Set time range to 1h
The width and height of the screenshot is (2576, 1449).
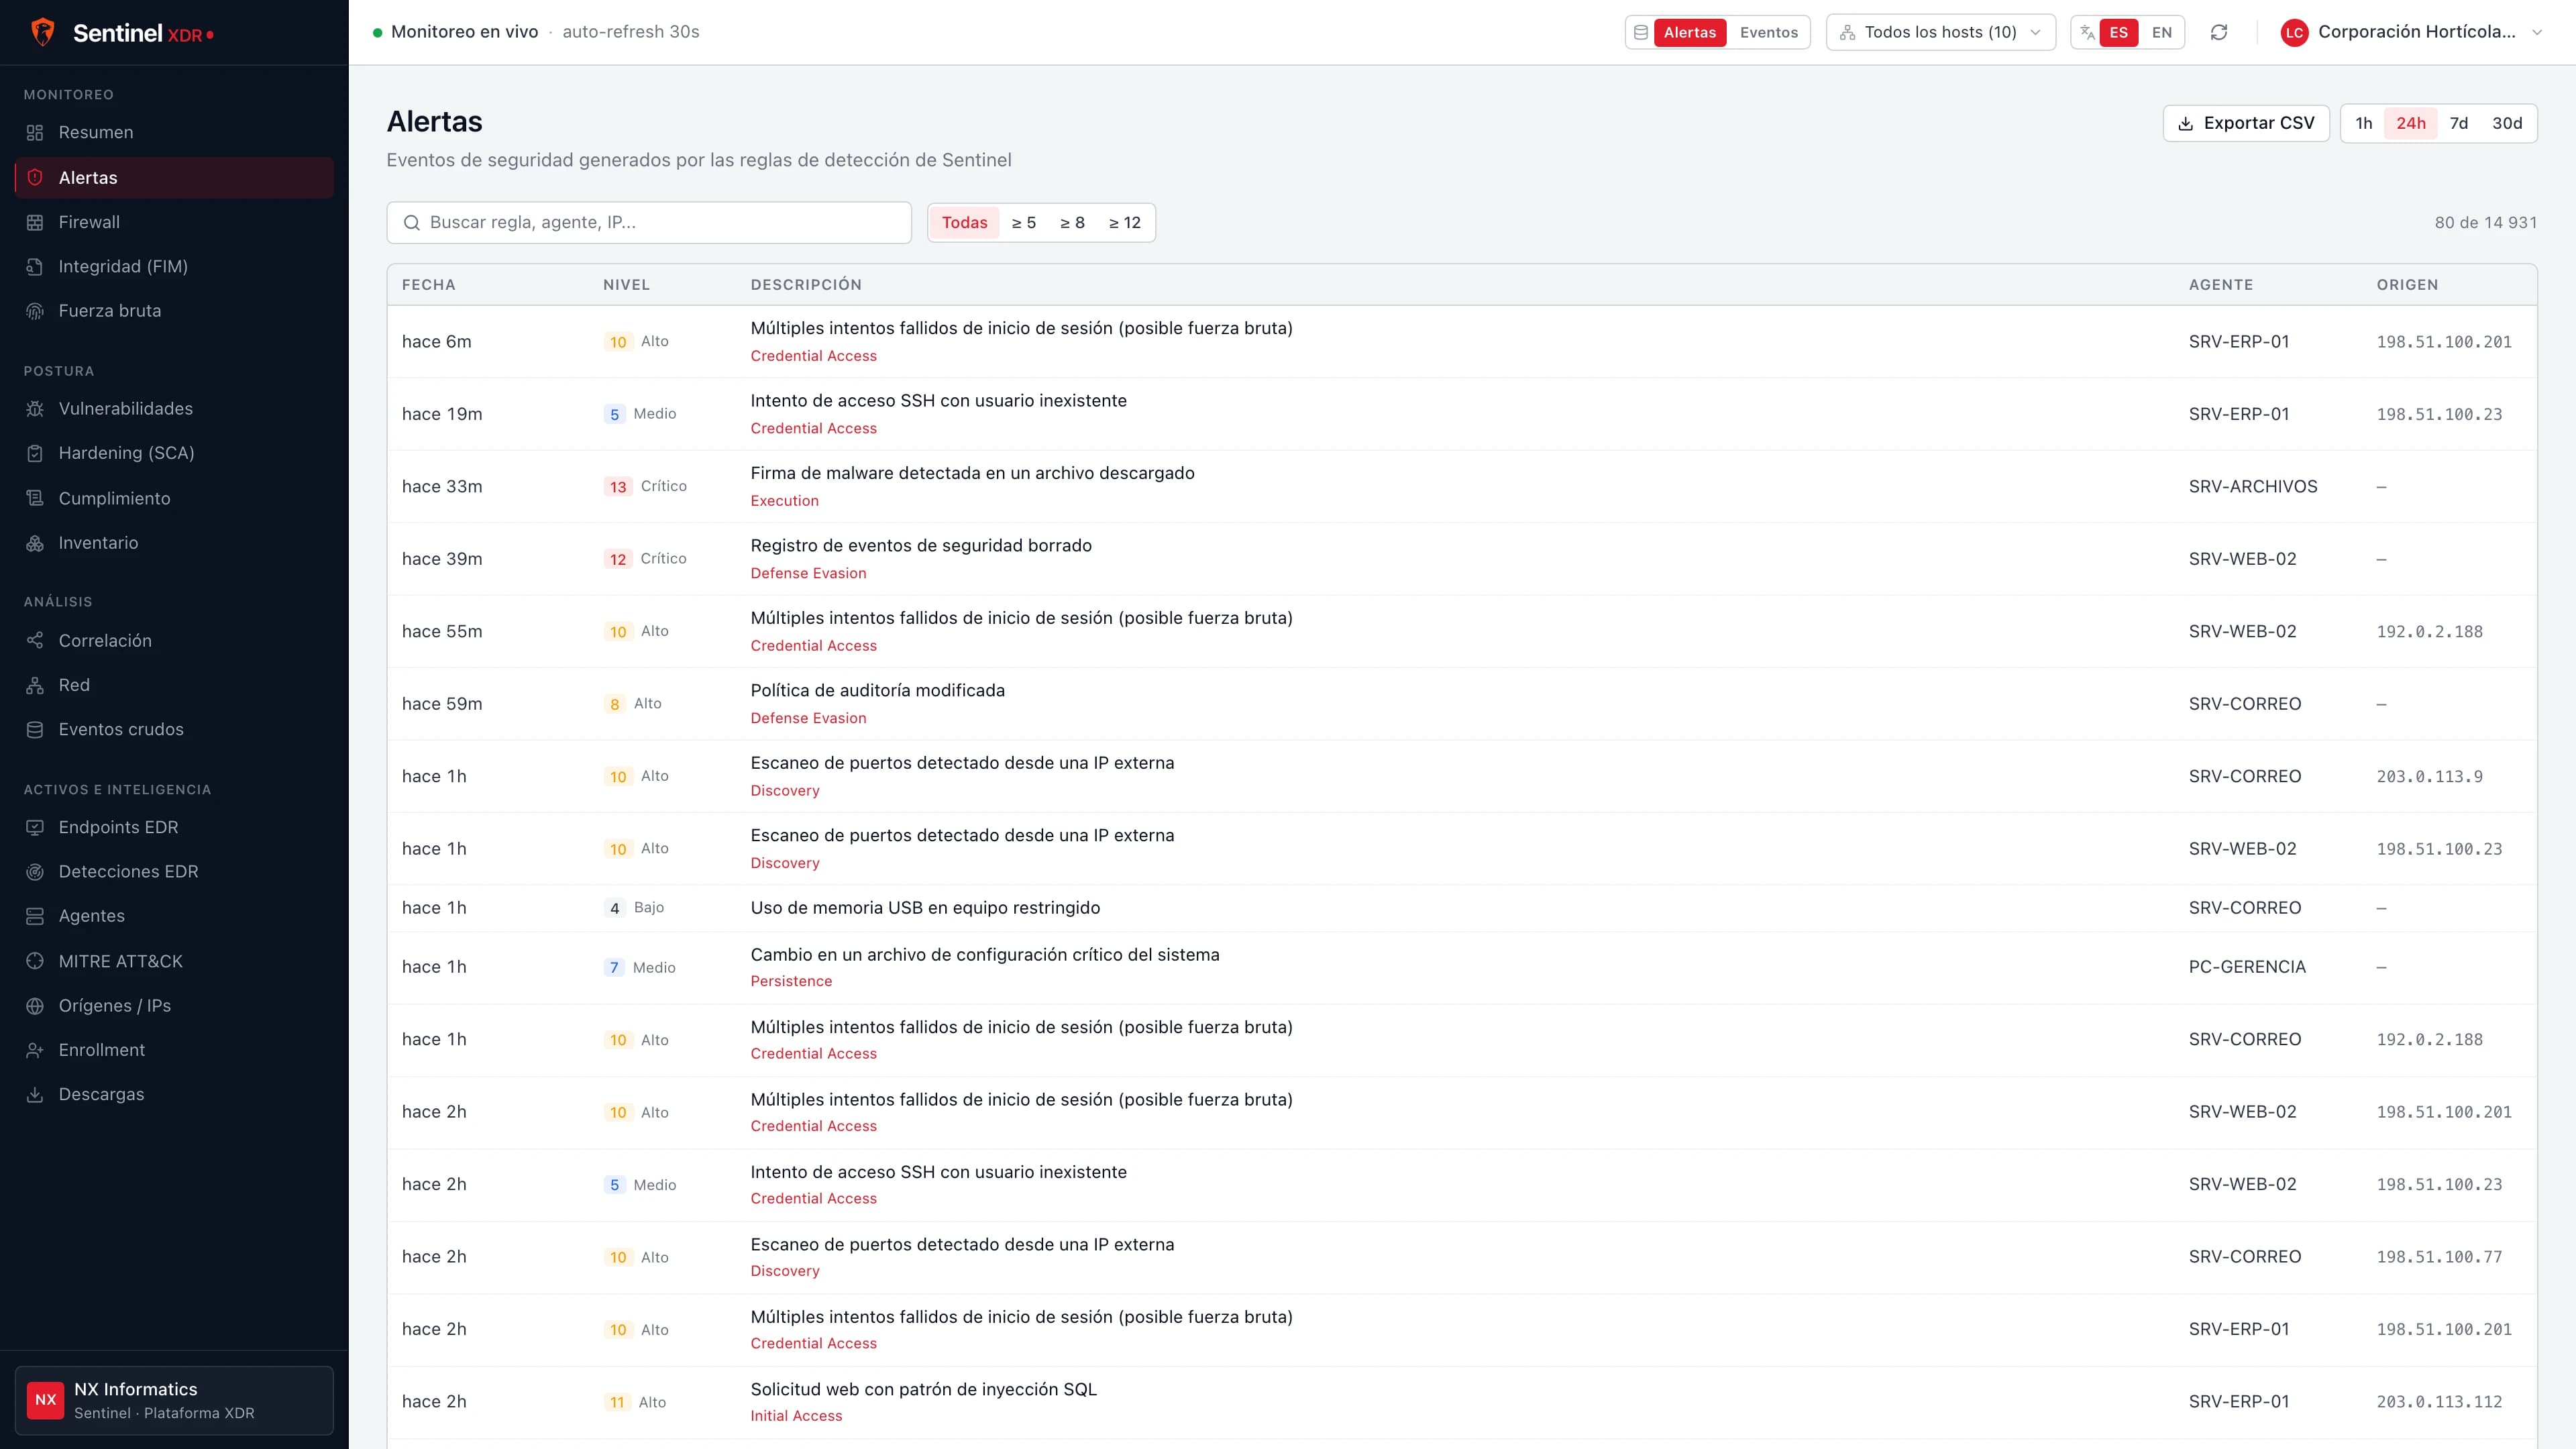(2363, 123)
